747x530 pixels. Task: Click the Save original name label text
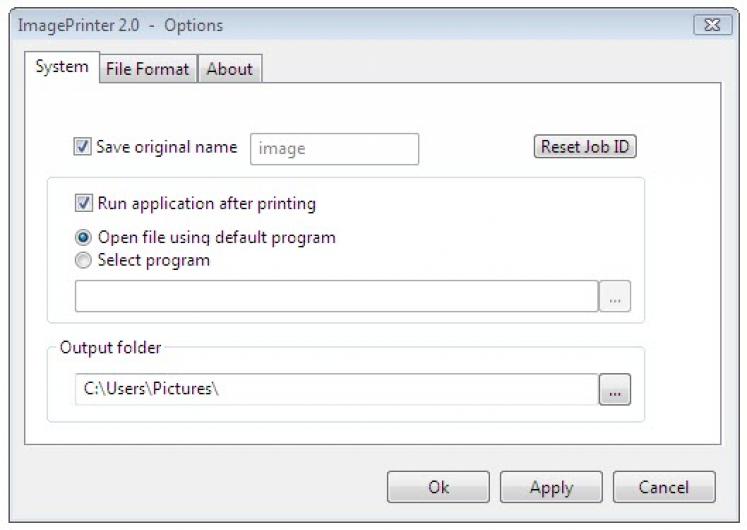point(166,147)
